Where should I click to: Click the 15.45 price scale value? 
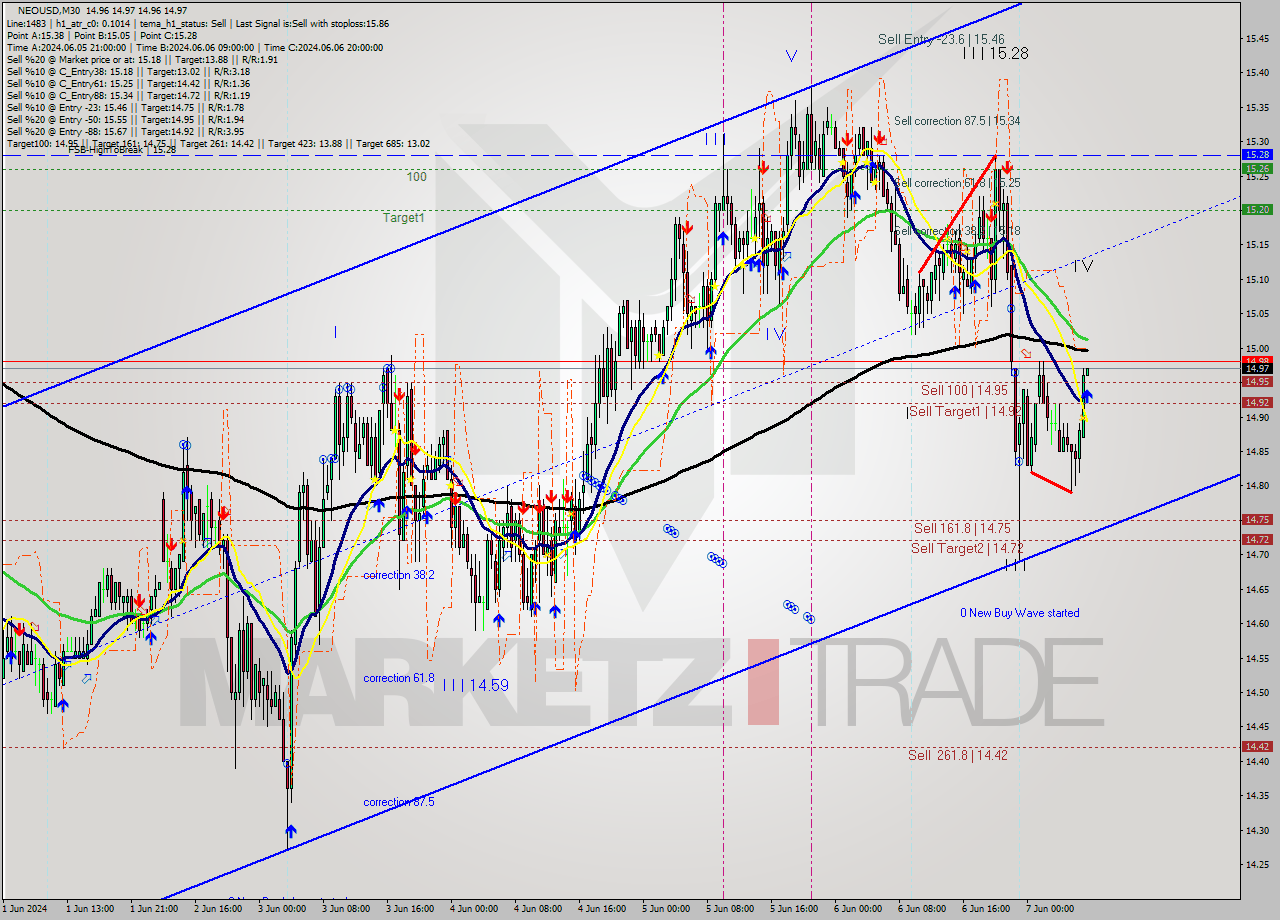click(x=1257, y=39)
